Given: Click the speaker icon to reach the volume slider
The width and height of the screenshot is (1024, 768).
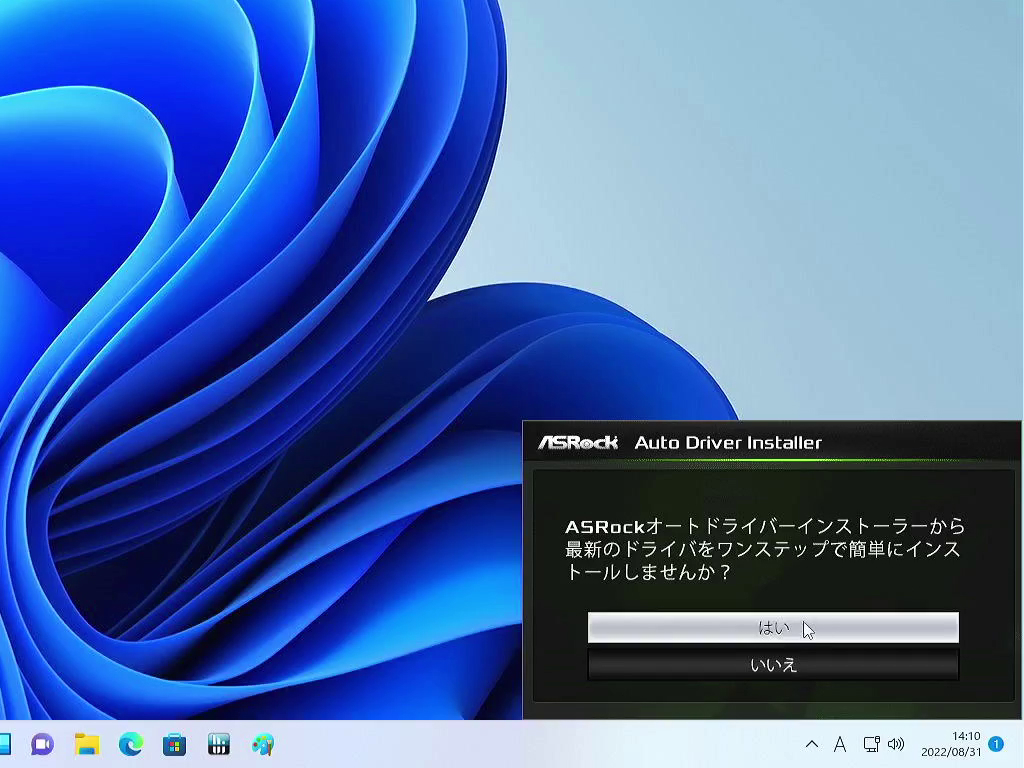Looking at the screenshot, I should pyautogui.click(x=896, y=744).
